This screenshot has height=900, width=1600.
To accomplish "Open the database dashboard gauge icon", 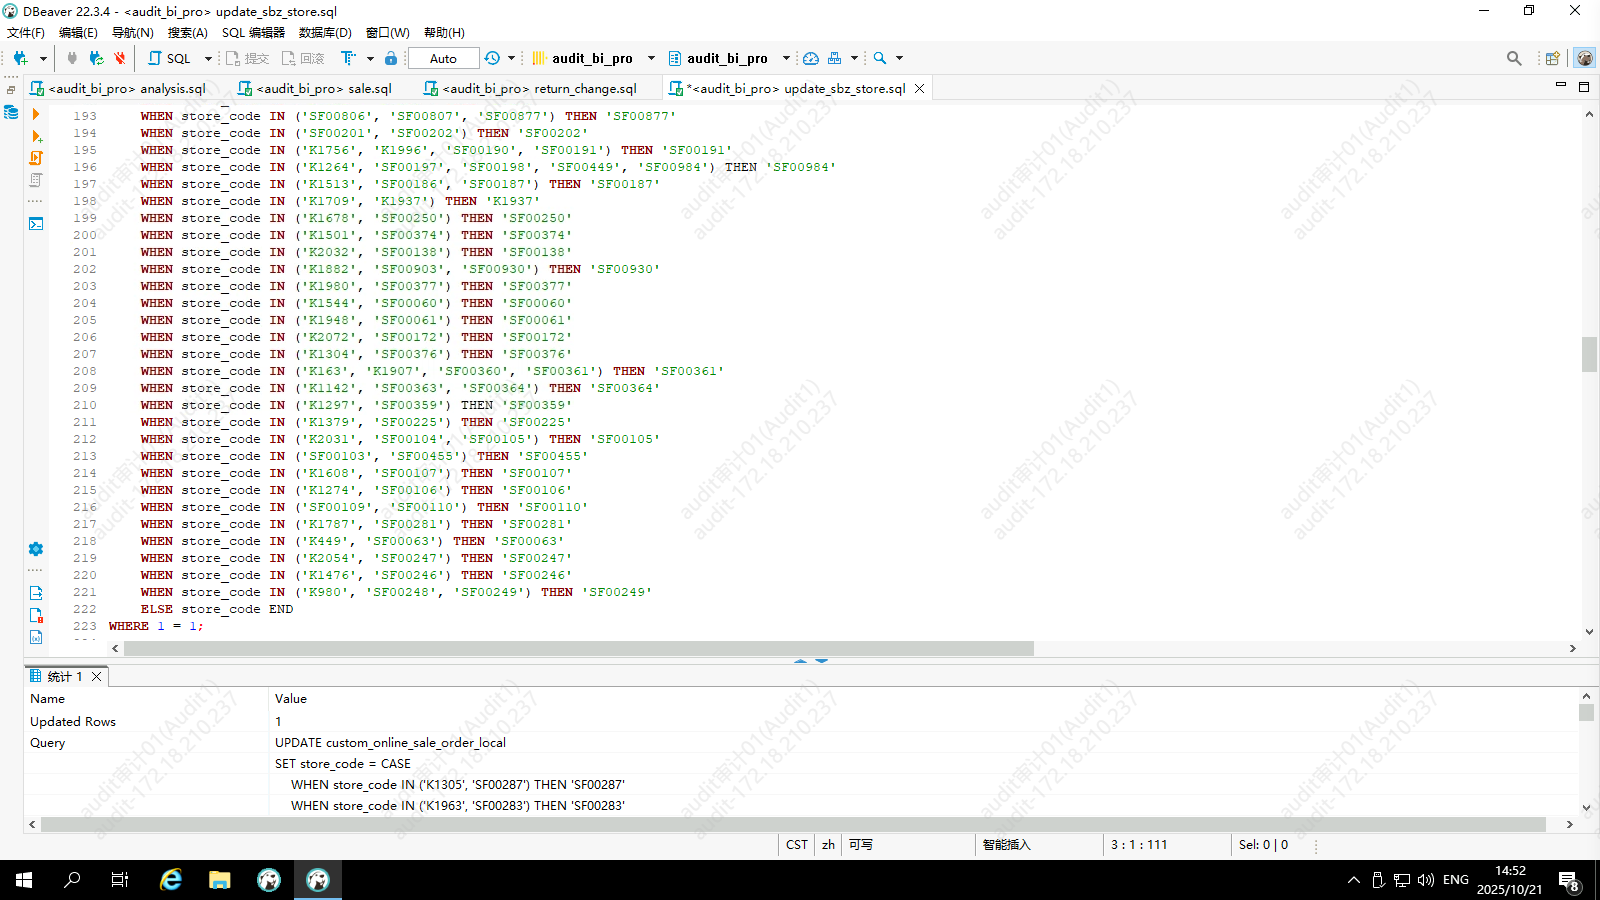I will [x=811, y=58].
